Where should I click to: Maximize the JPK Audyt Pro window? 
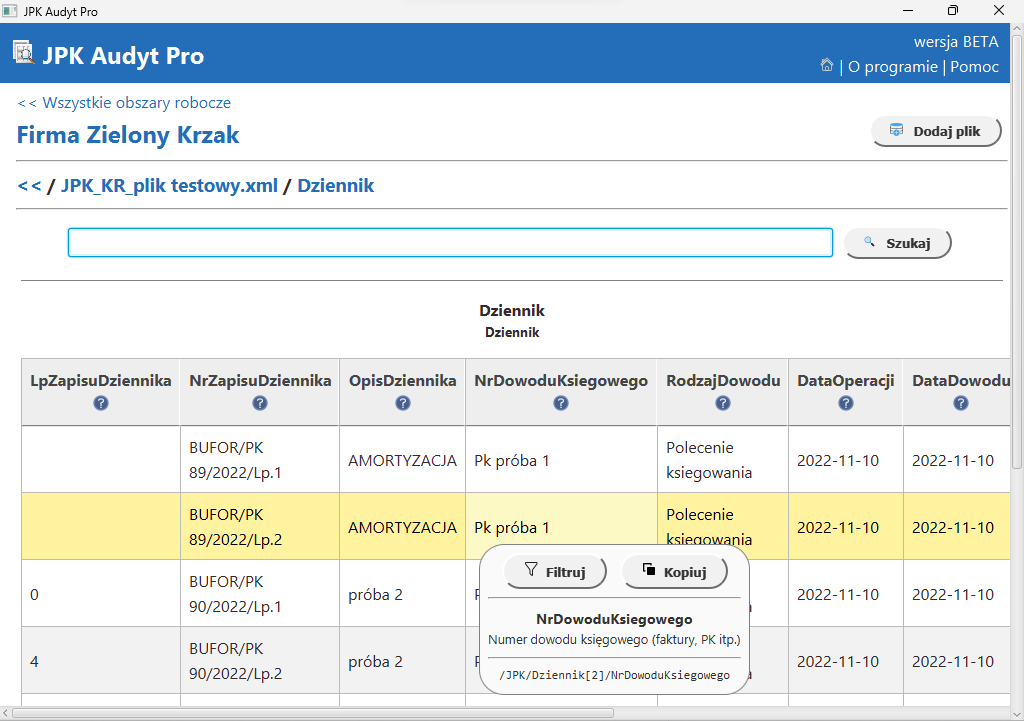953,10
